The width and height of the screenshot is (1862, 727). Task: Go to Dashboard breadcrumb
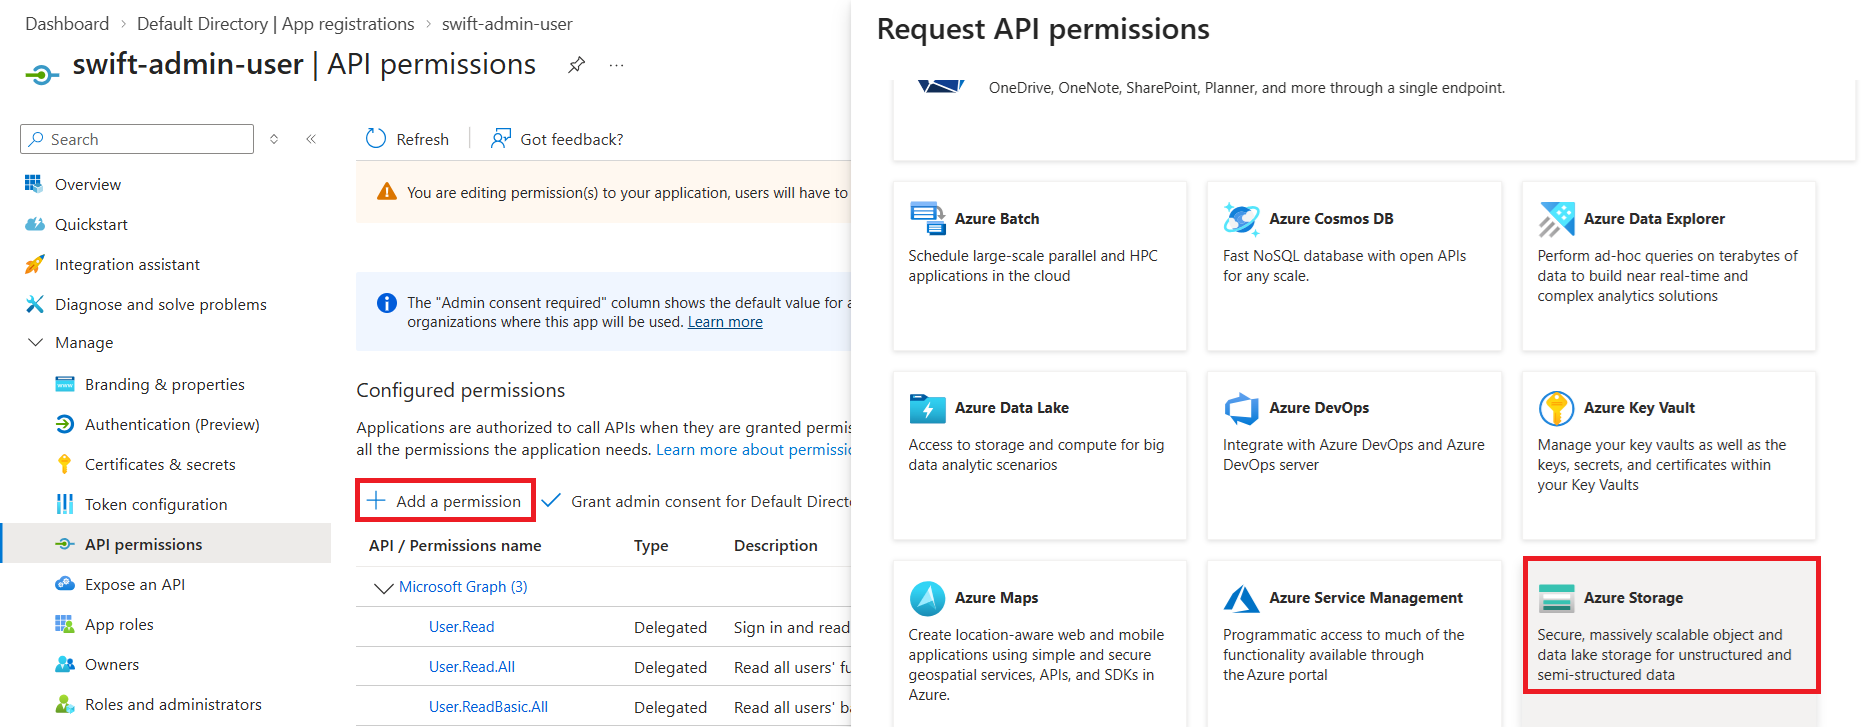tap(67, 24)
